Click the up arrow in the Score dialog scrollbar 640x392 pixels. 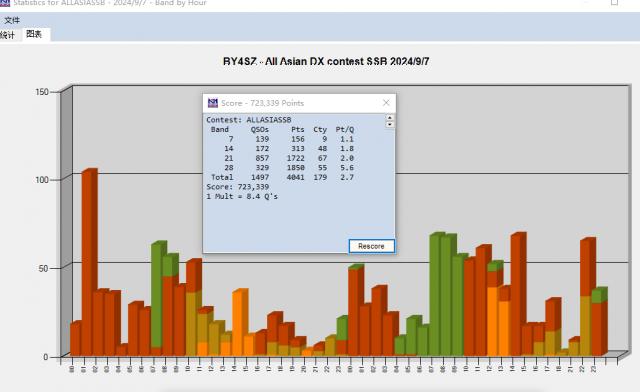pyautogui.click(x=390, y=118)
